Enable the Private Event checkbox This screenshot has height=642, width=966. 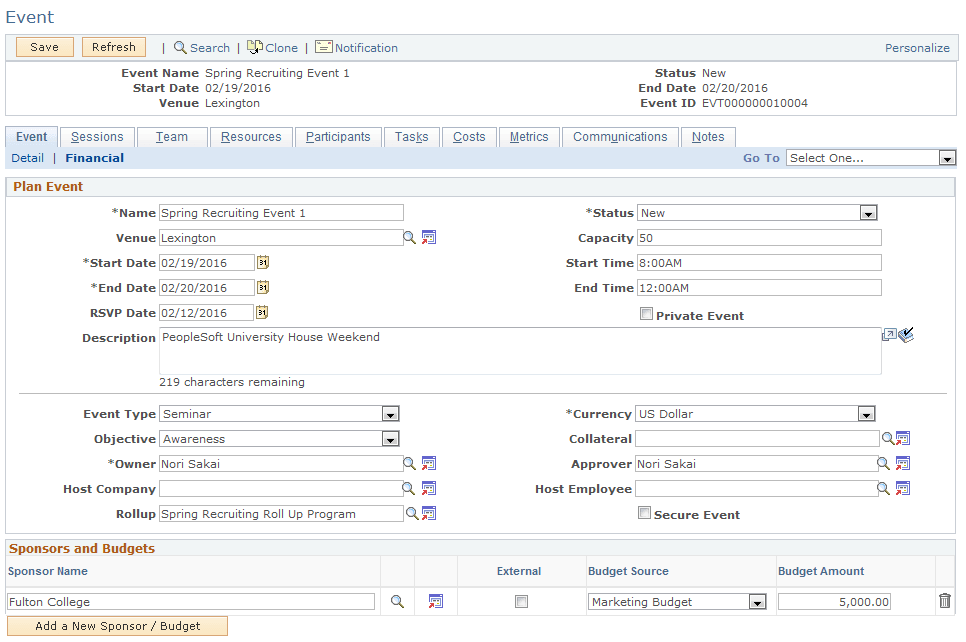tap(646, 314)
